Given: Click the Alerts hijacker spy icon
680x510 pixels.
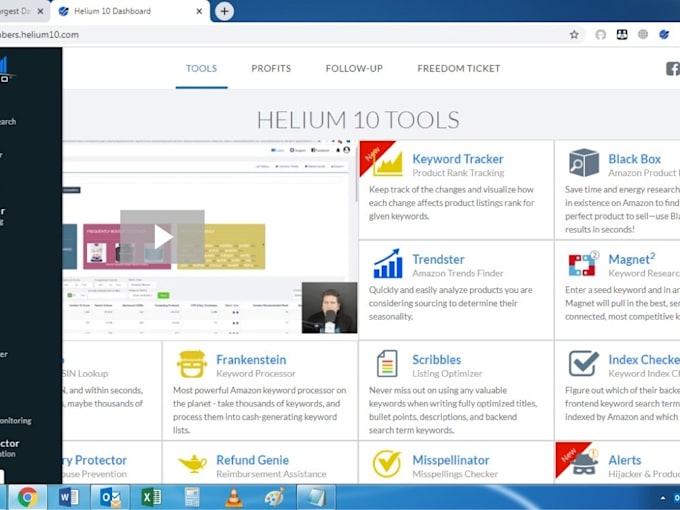Looking at the screenshot, I should click(585, 463).
